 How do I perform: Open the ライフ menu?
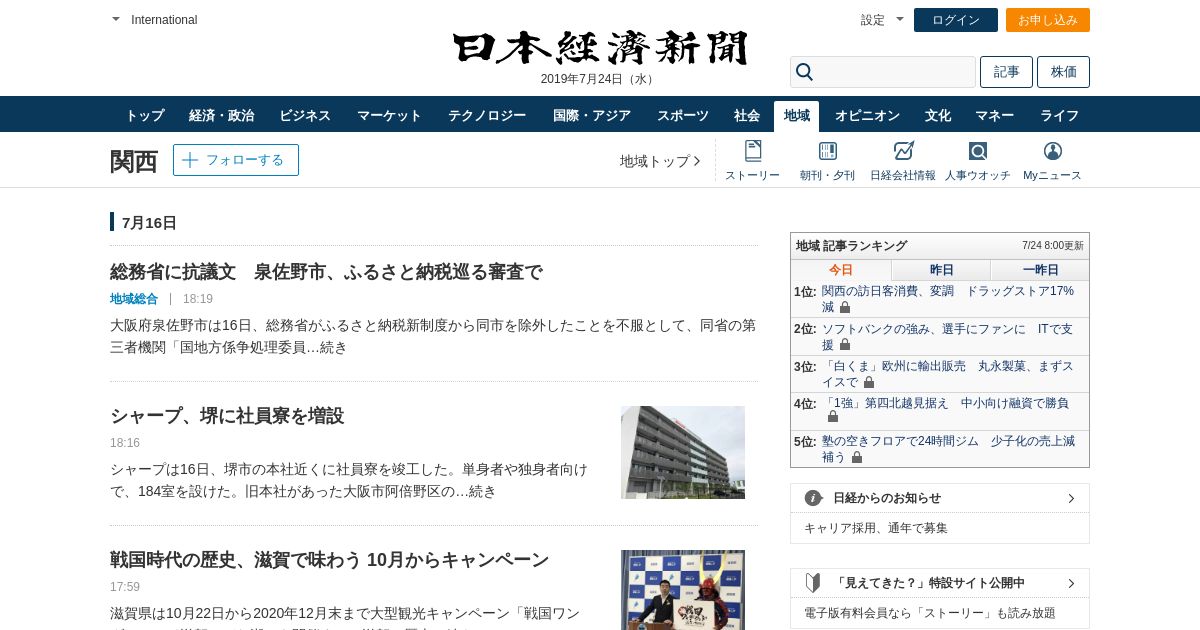click(1059, 115)
